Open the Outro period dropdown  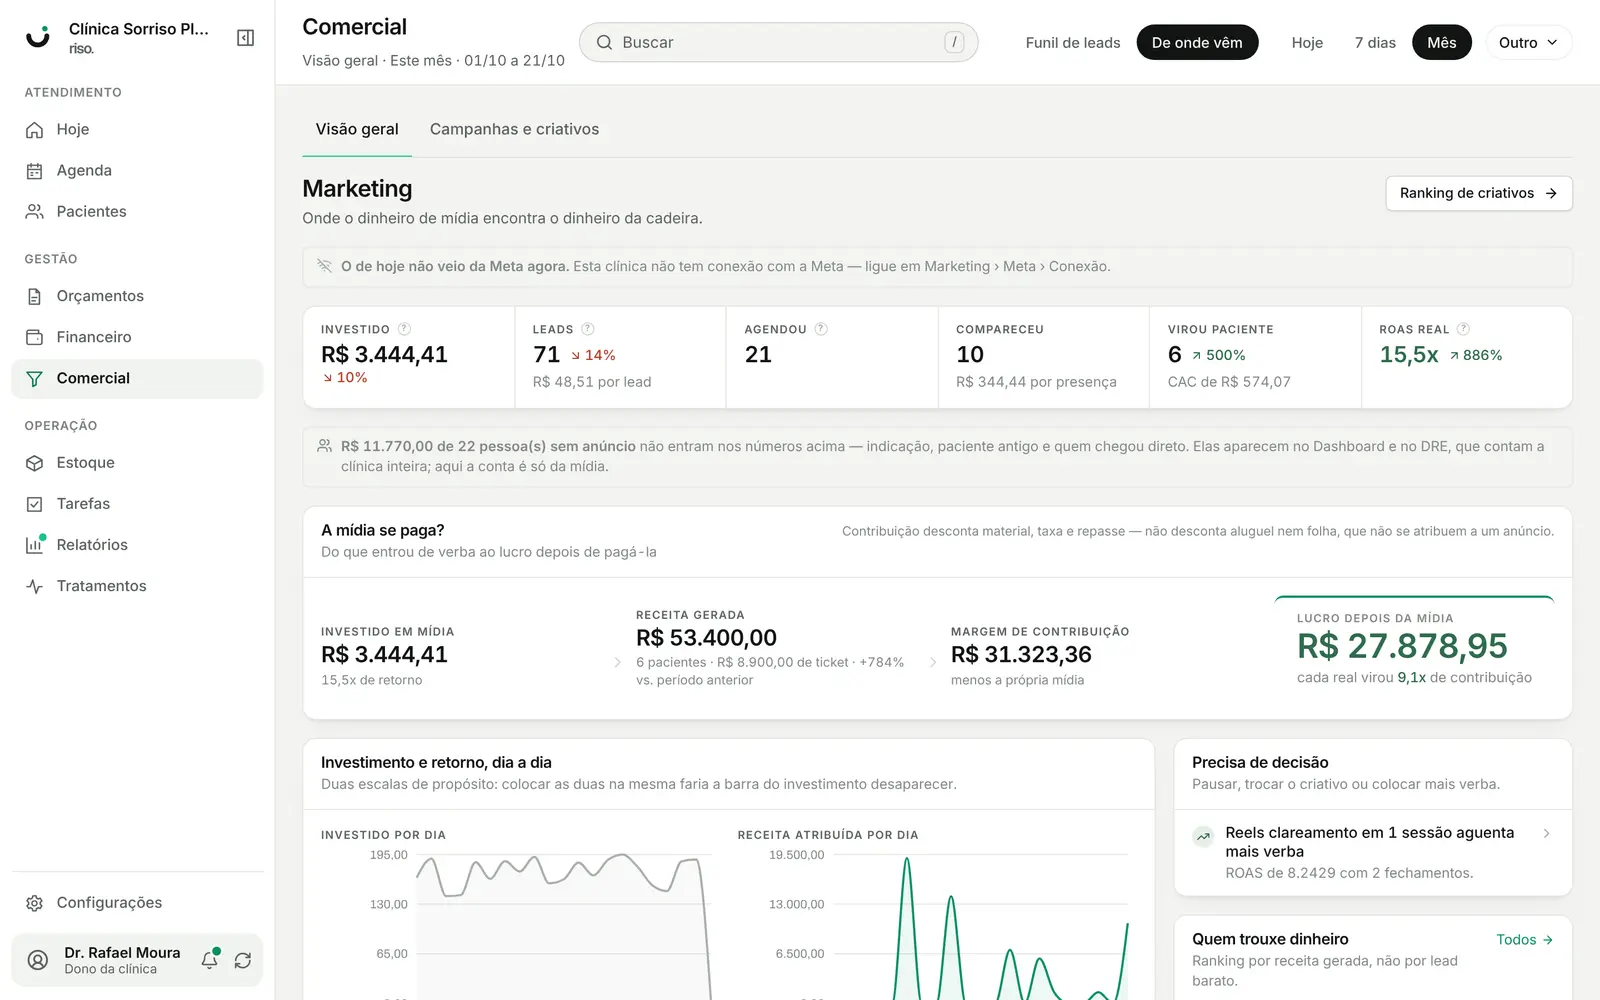click(x=1528, y=43)
